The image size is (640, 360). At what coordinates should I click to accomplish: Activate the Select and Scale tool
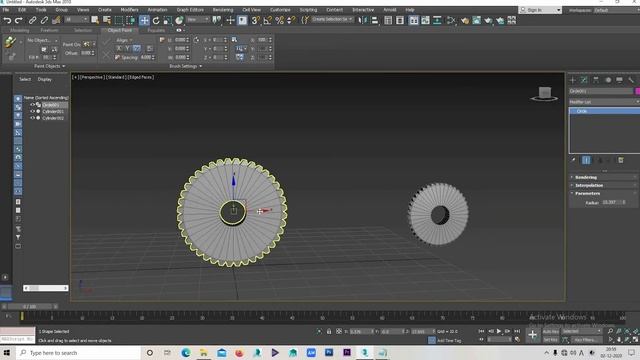168,20
